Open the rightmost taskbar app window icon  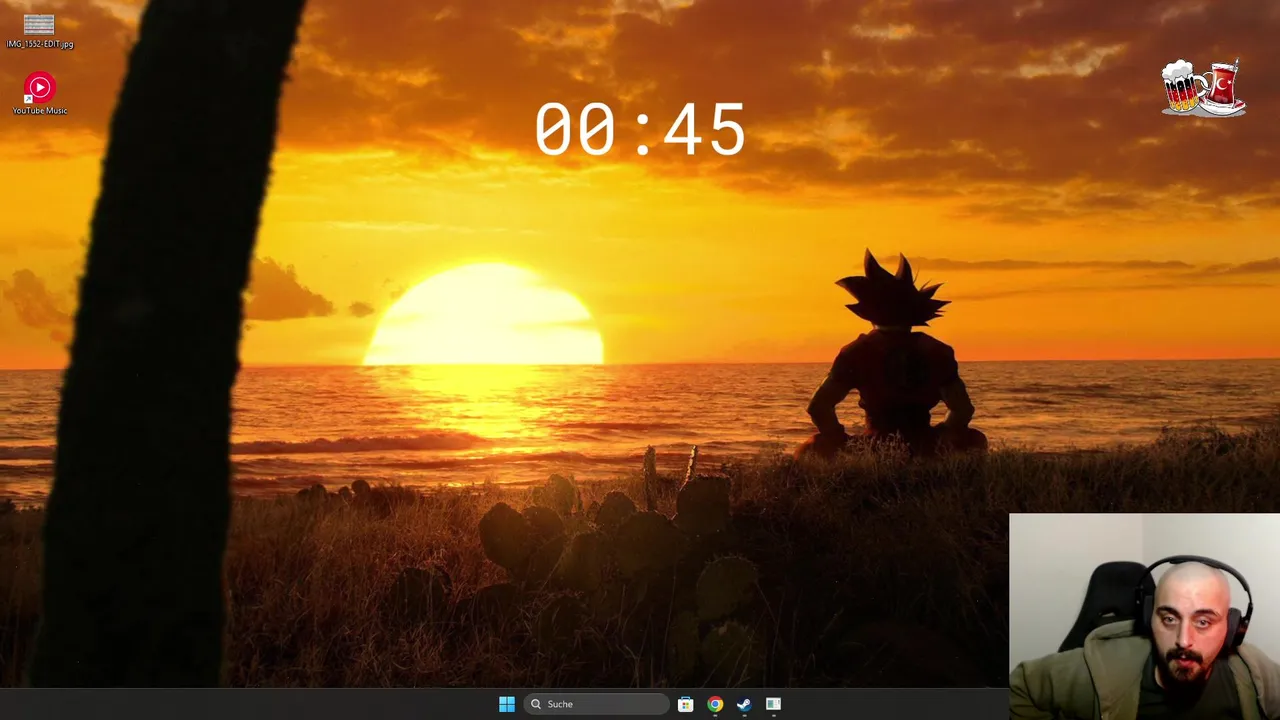coord(773,704)
